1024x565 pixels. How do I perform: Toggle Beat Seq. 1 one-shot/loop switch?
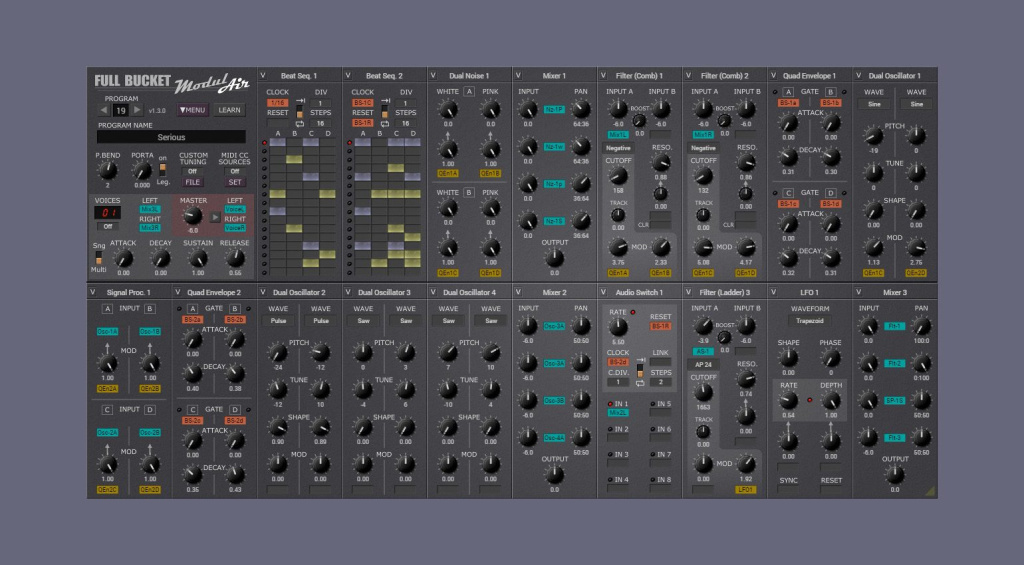point(300,112)
